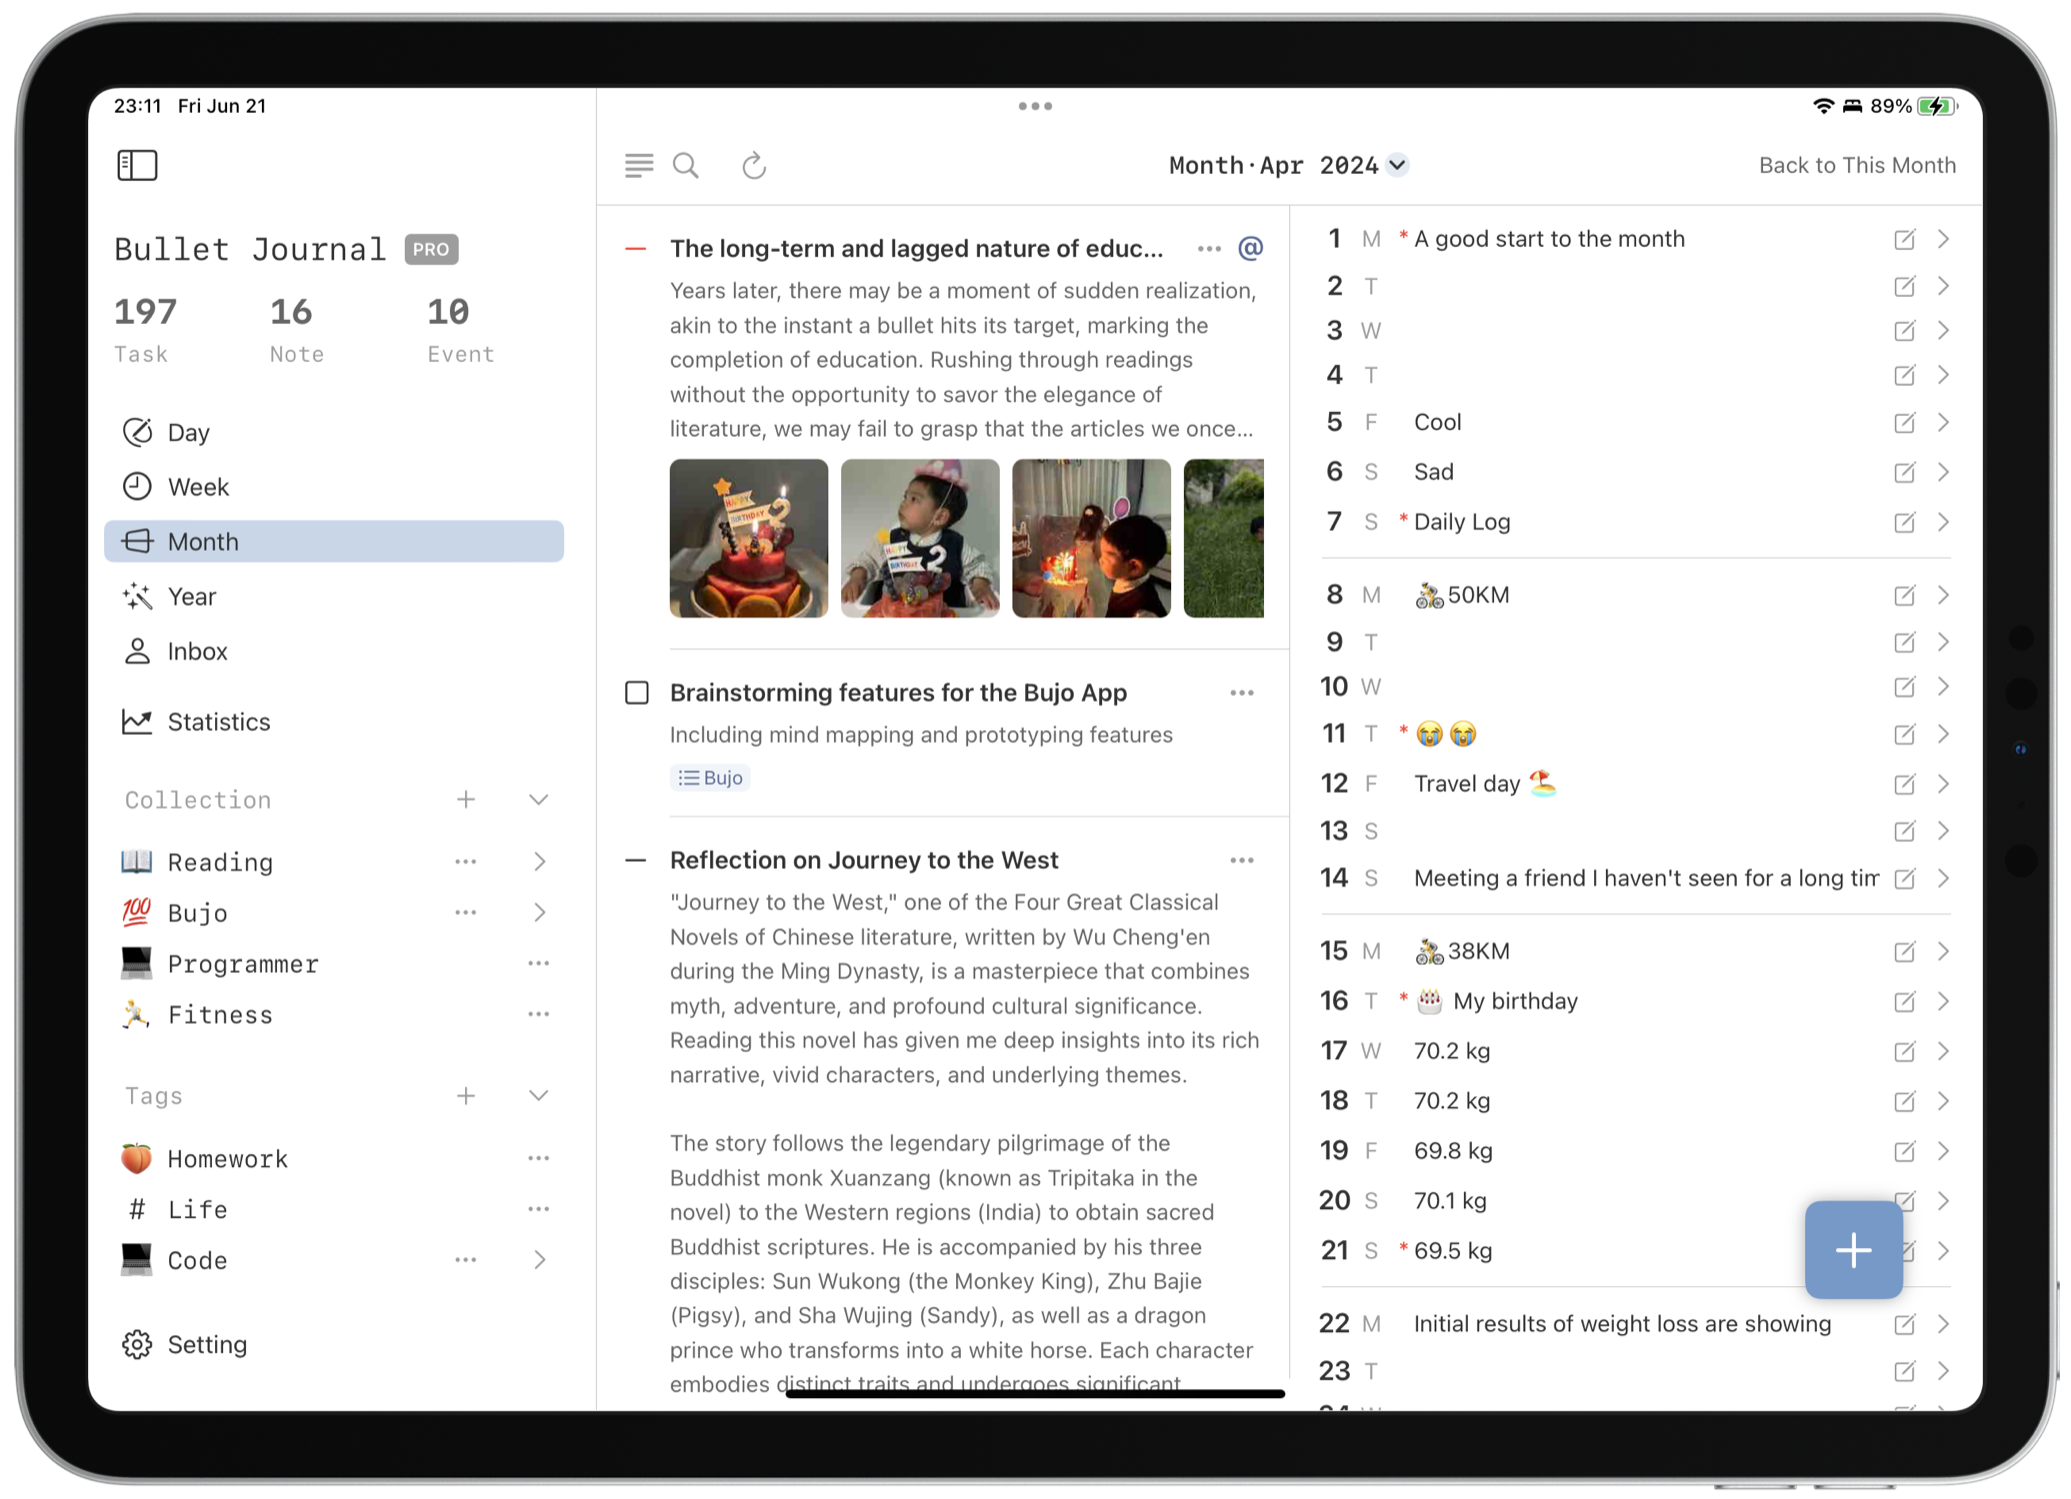Open day 14 entry chevron
Image resolution: width=2071 pixels, height=1499 pixels.
click(1943, 878)
